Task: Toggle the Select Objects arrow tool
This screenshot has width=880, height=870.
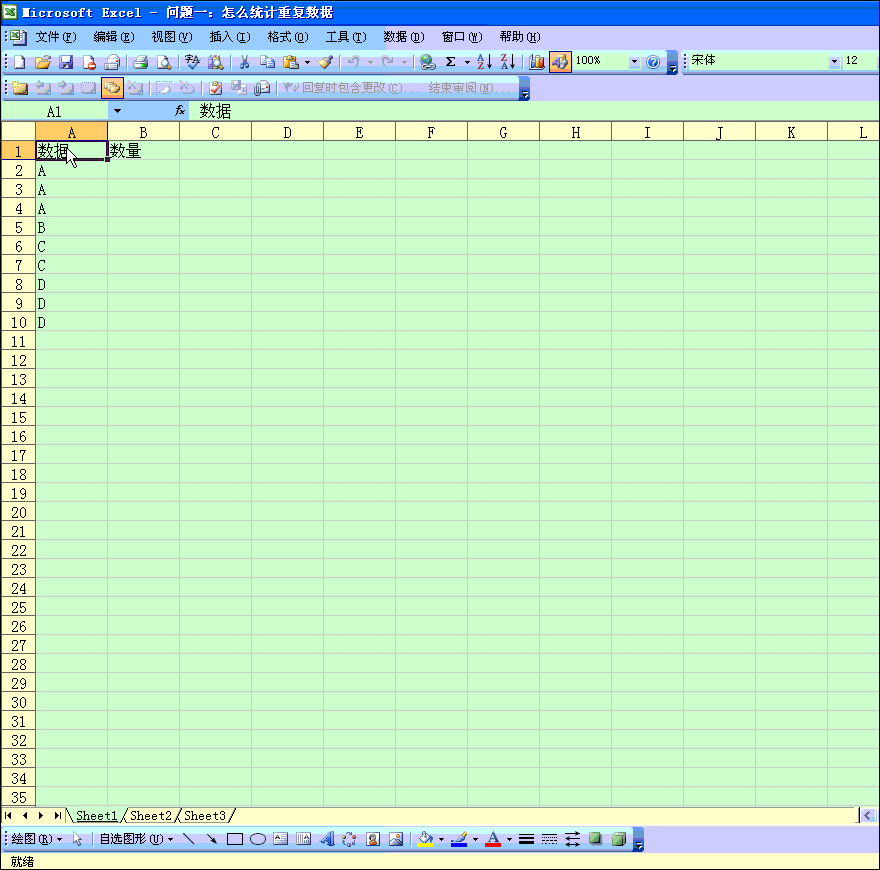Action: pyautogui.click(x=78, y=839)
